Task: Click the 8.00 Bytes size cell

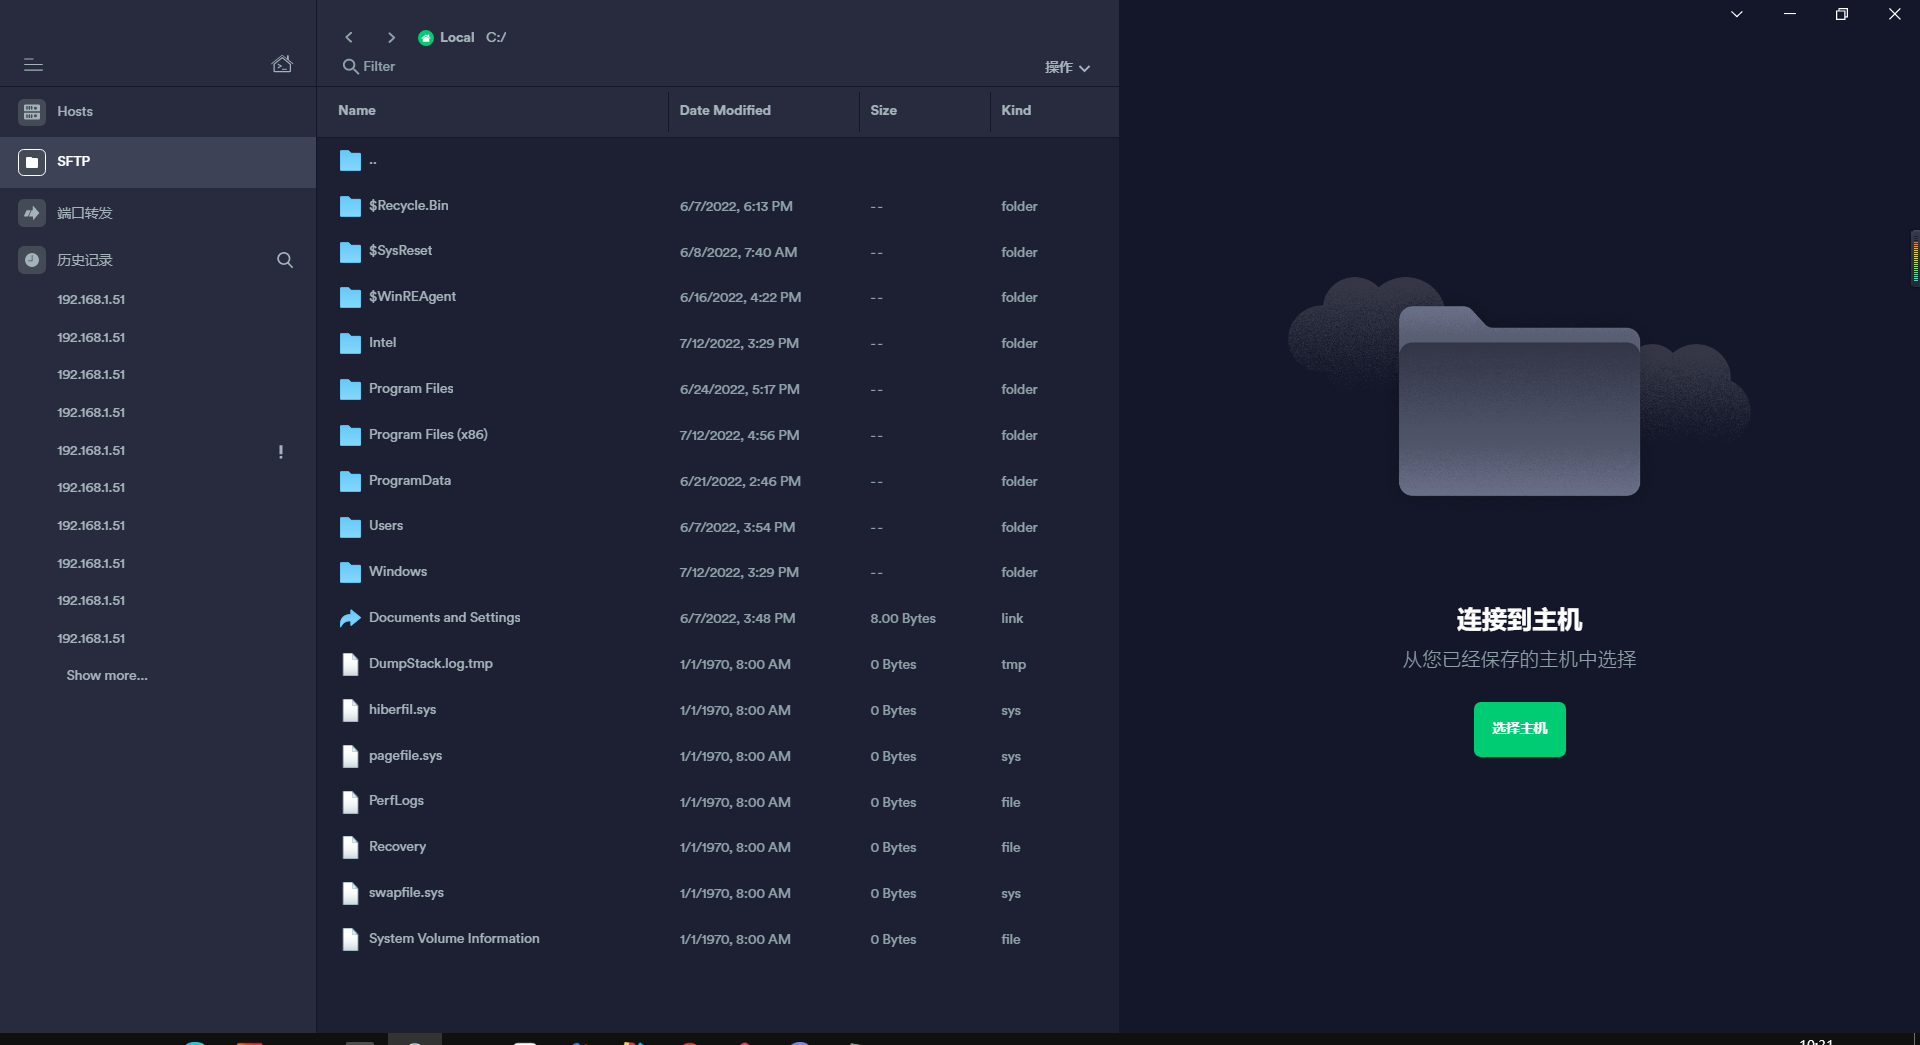Action: click(x=903, y=619)
